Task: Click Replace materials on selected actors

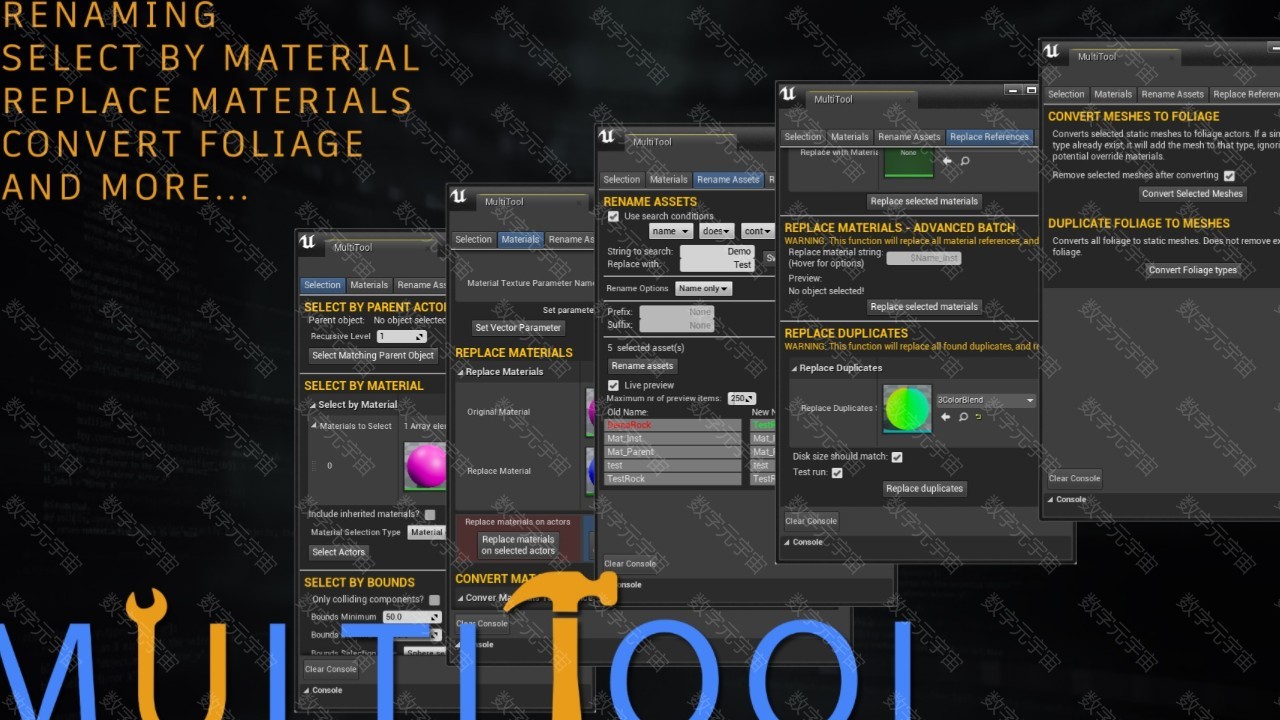Action: 518,545
